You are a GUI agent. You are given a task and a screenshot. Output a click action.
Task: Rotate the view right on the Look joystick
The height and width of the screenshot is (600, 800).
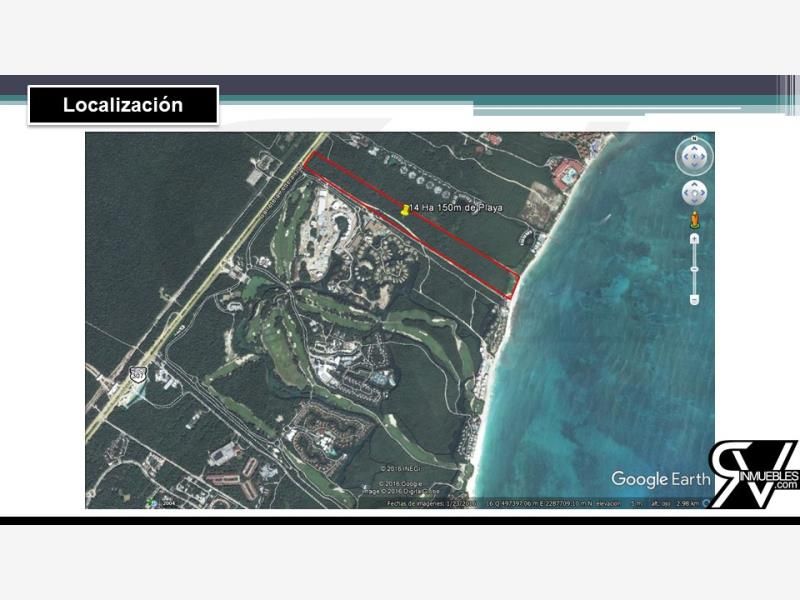pyautogui.click(x=703, y=157)
